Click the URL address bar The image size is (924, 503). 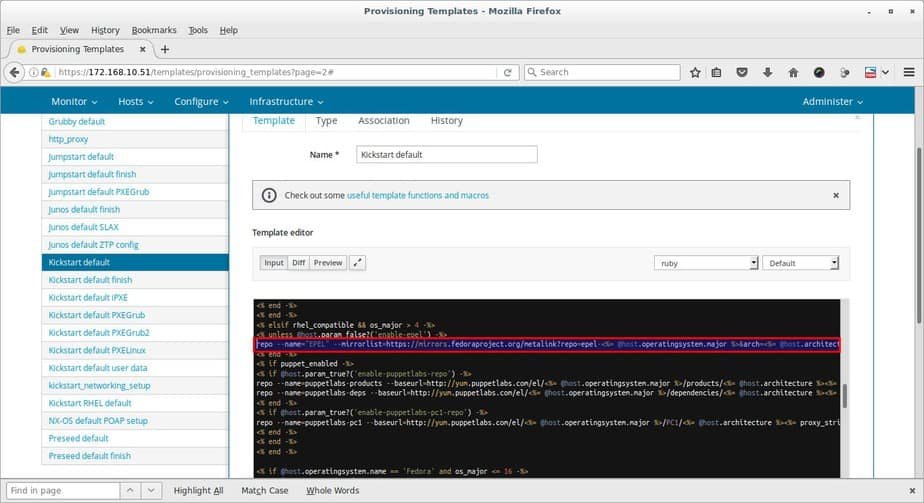[x=276, y=72]
